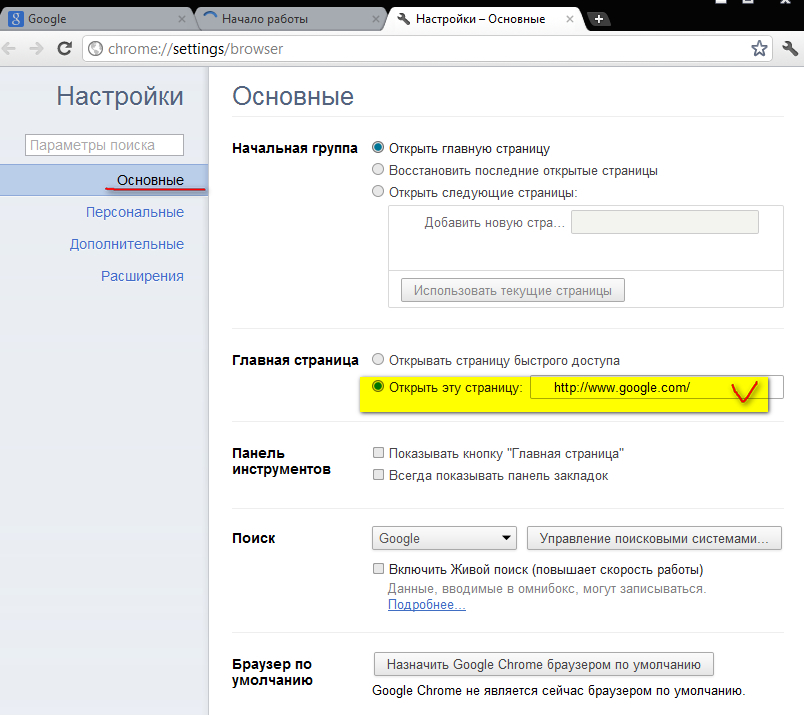The width and height of the screenshot is (804, 715).
Task: Click the Параметры поиска search field
Action: pos(104,145)
